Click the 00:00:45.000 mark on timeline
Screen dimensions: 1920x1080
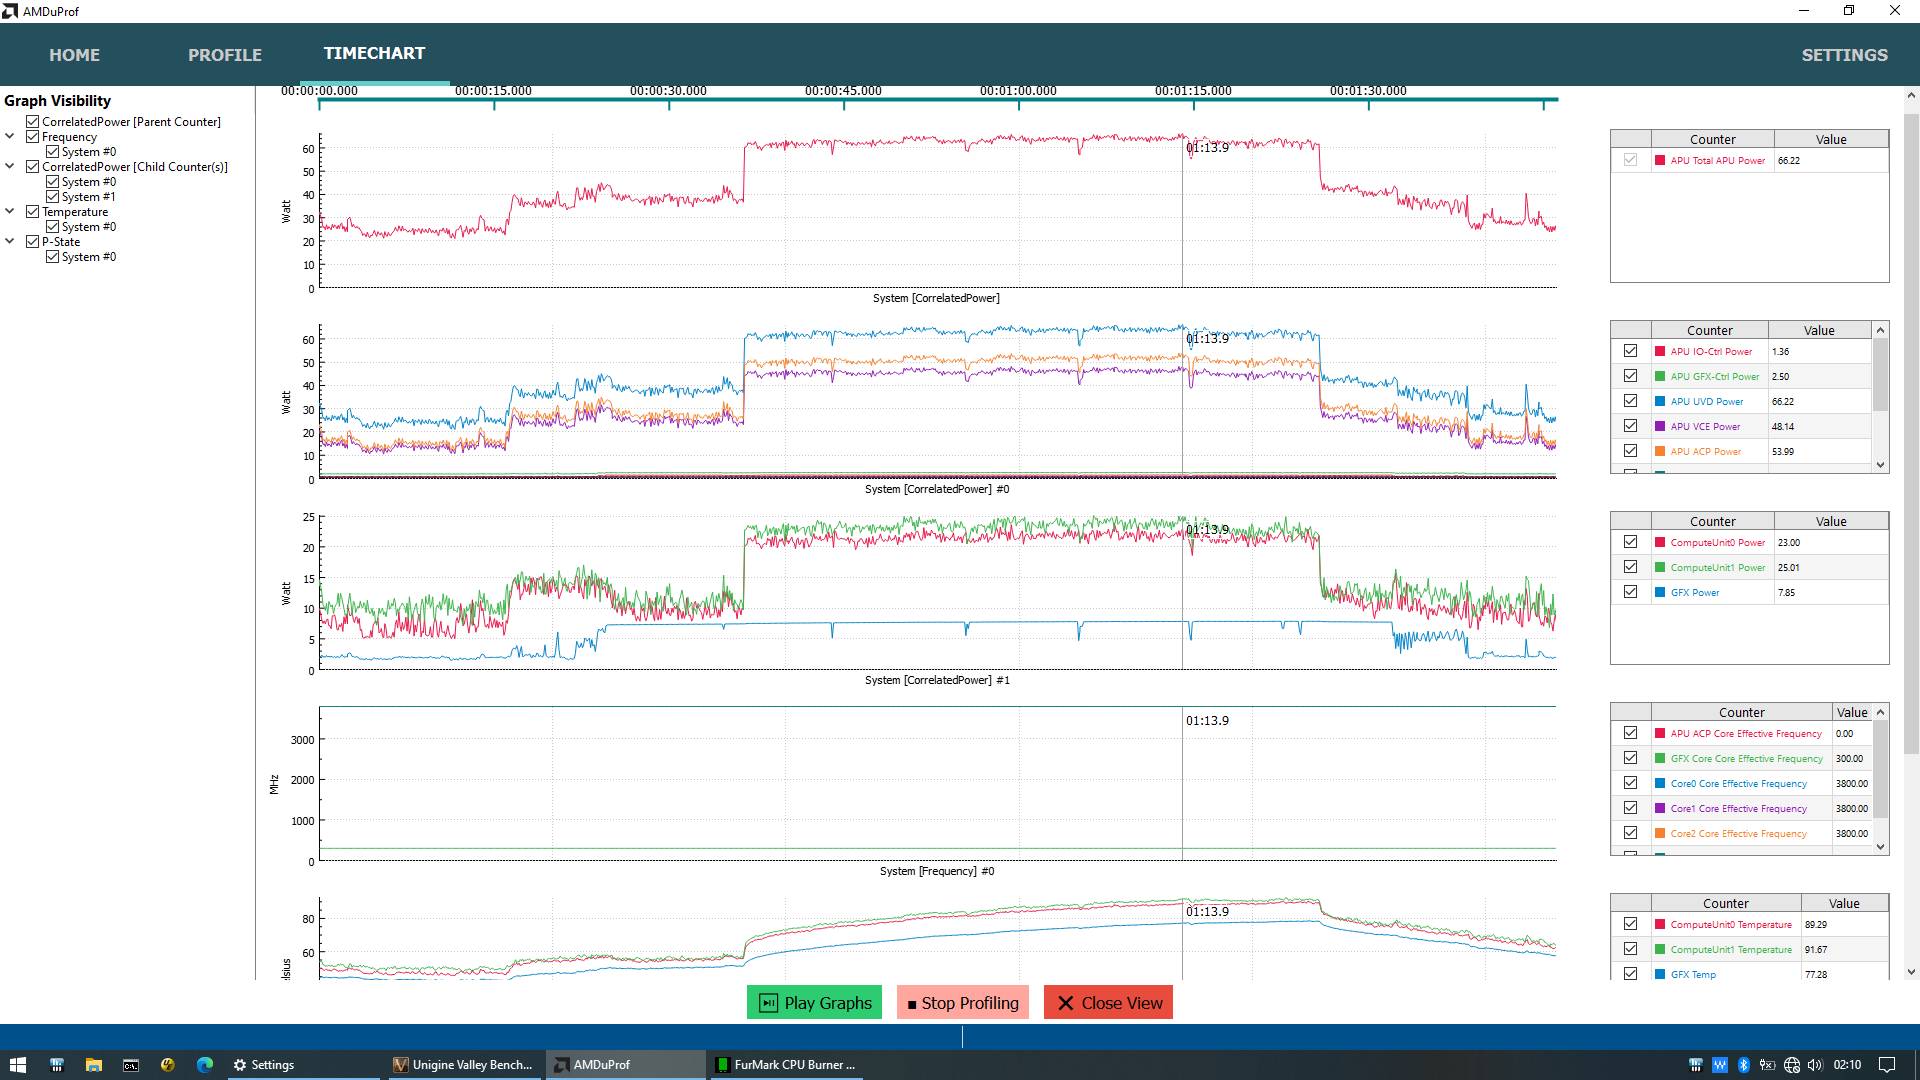843,91
